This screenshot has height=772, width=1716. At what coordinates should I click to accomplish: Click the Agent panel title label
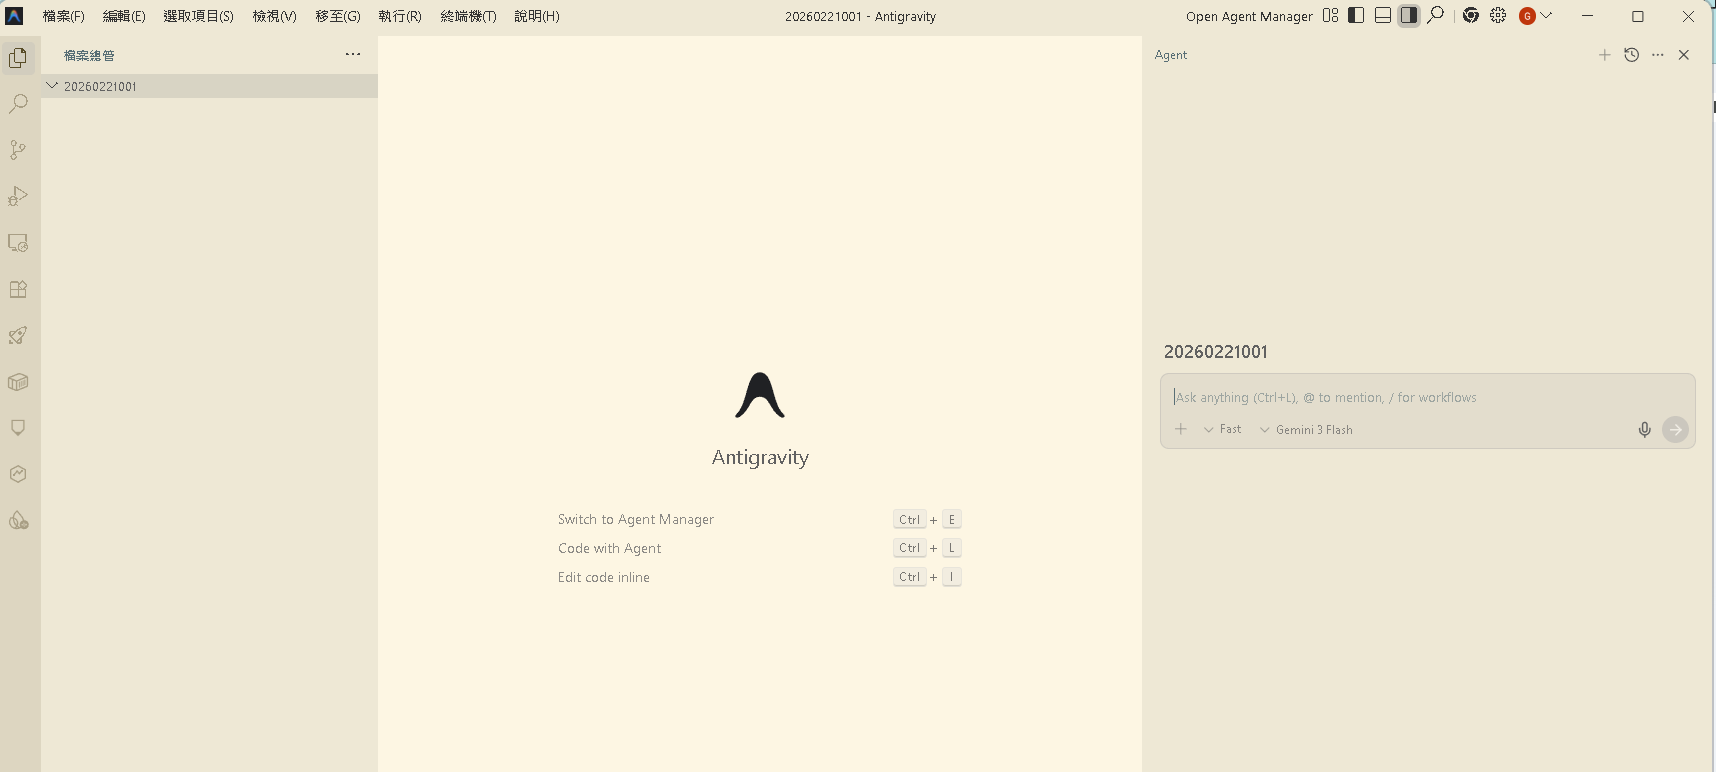click(1171, 55)
